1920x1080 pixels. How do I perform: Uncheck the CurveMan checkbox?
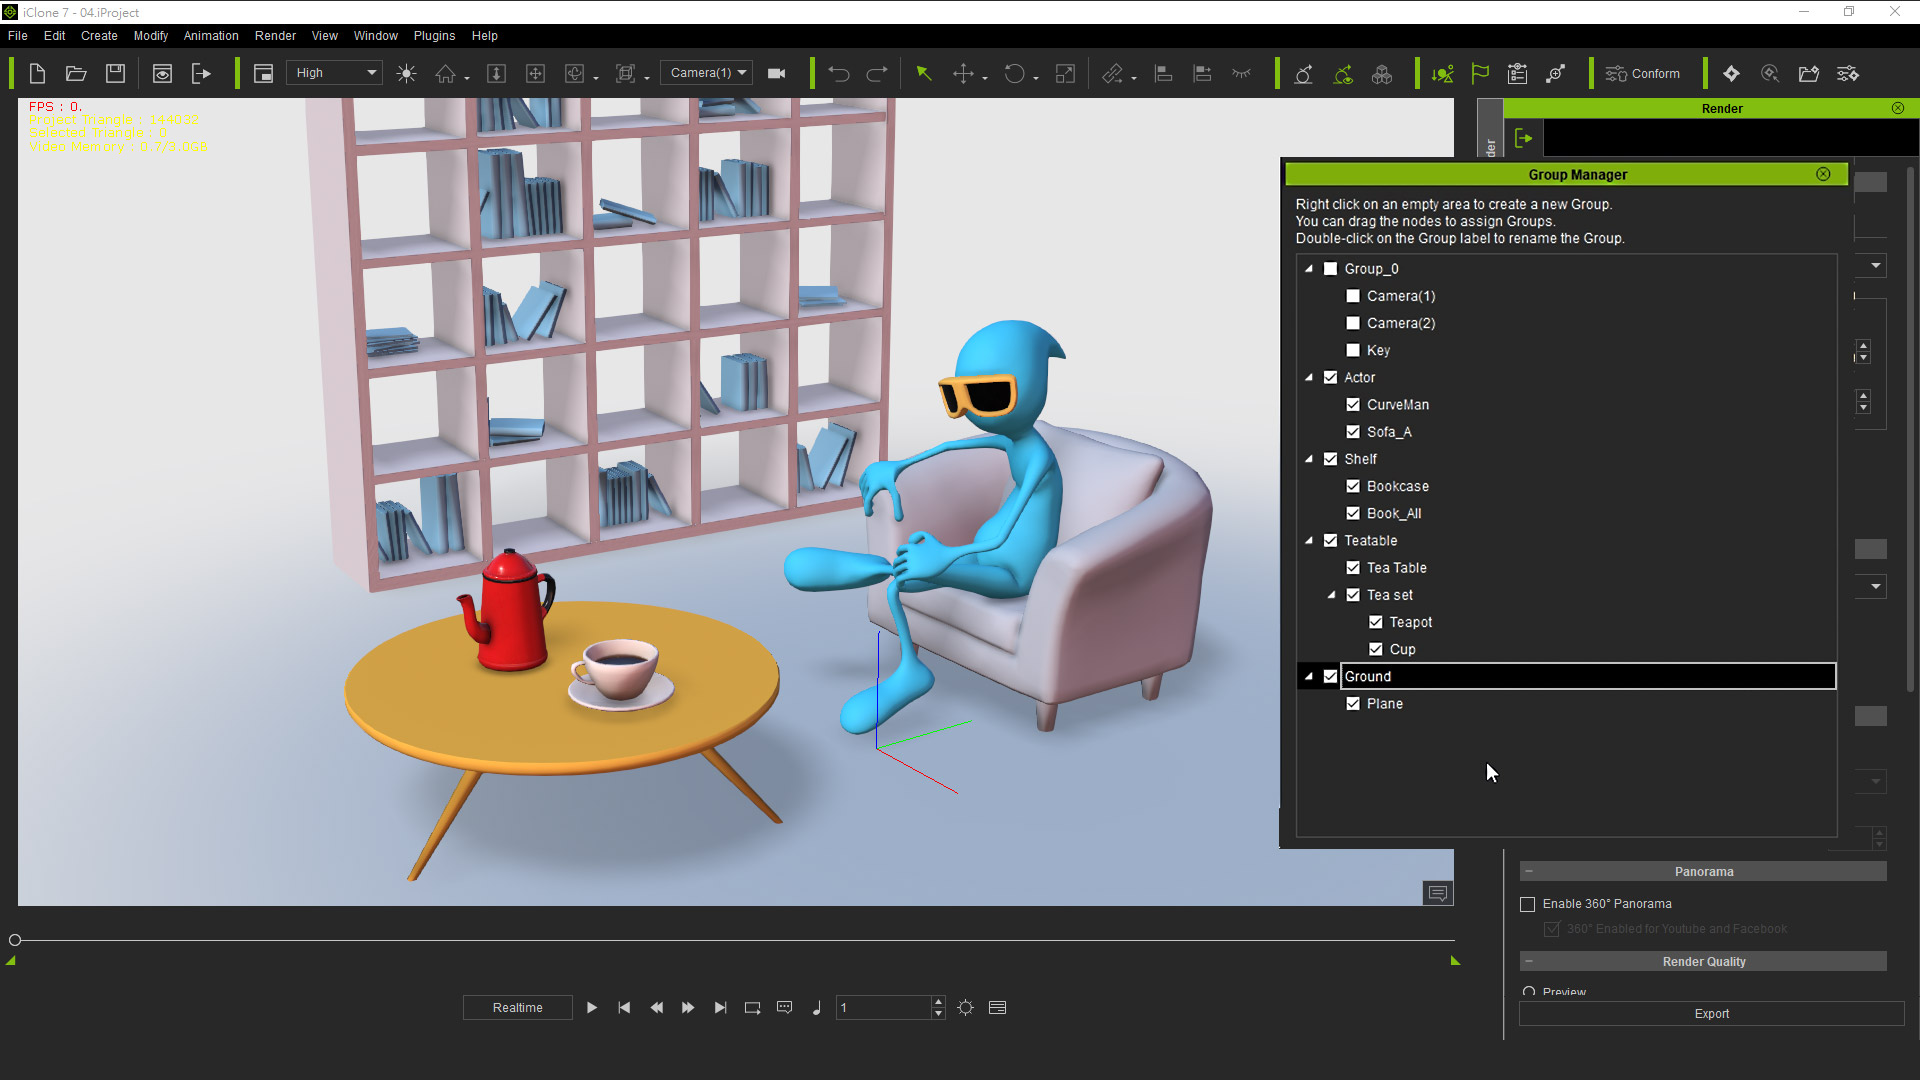click(1353, 405)
